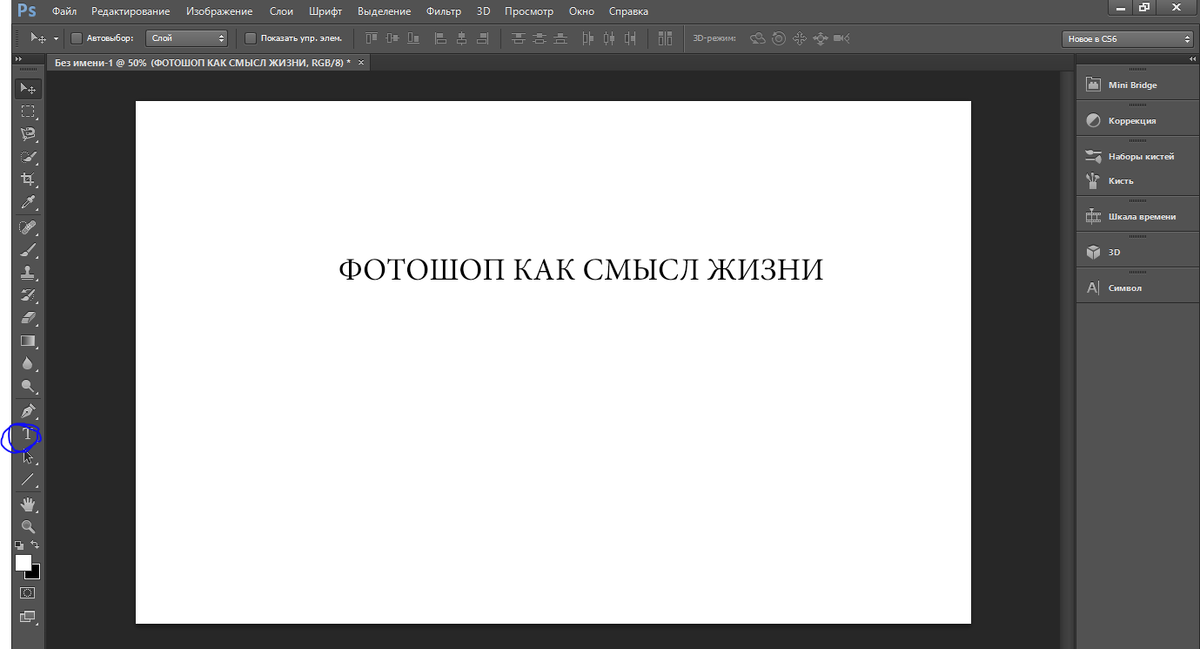Select the History Brush tool

[28, 295]
